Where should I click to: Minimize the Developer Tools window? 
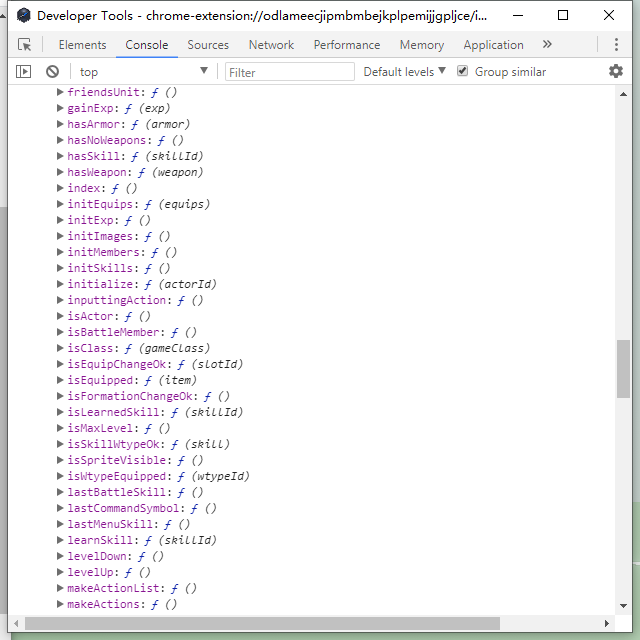click(x=518, y=16)
